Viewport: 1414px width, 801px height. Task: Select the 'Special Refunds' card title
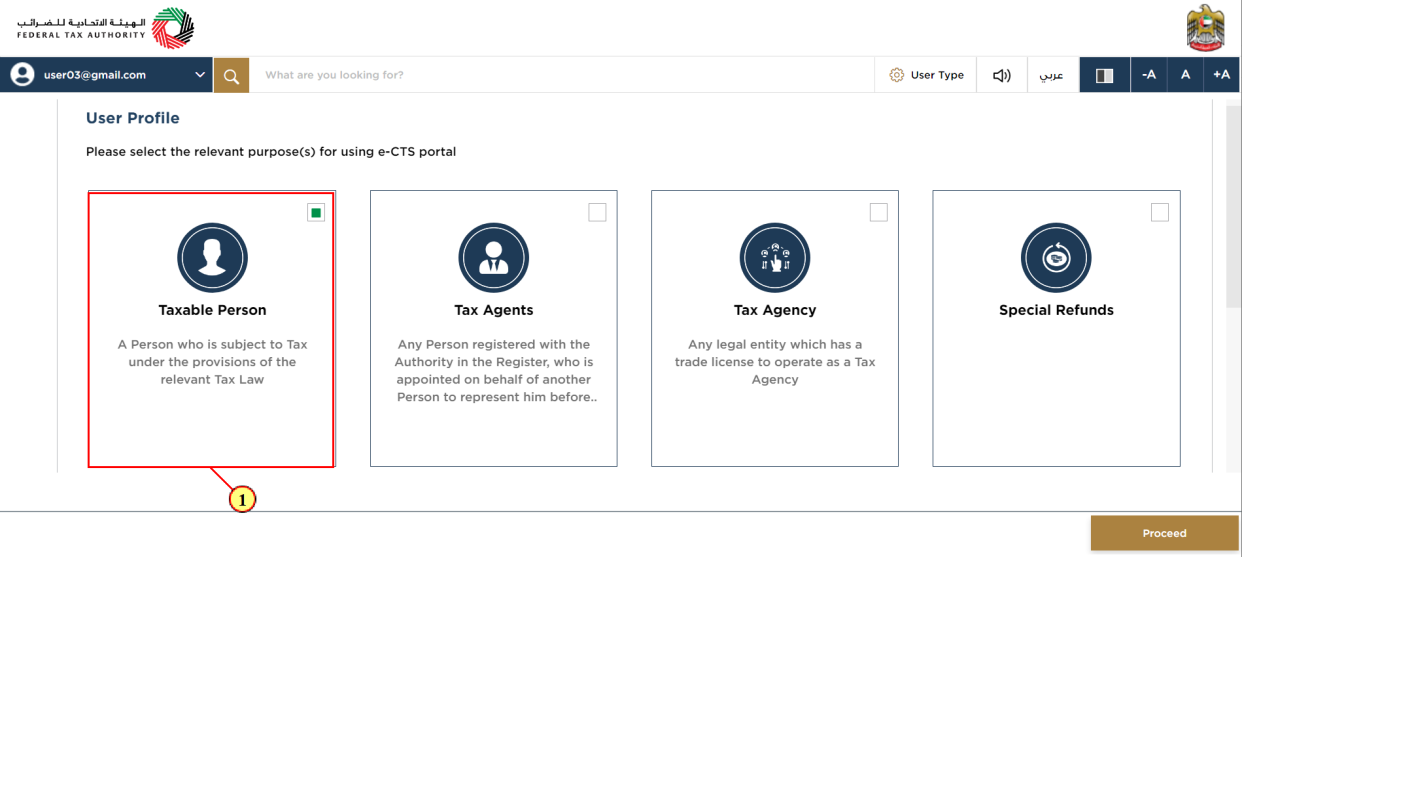(1056, 310)
